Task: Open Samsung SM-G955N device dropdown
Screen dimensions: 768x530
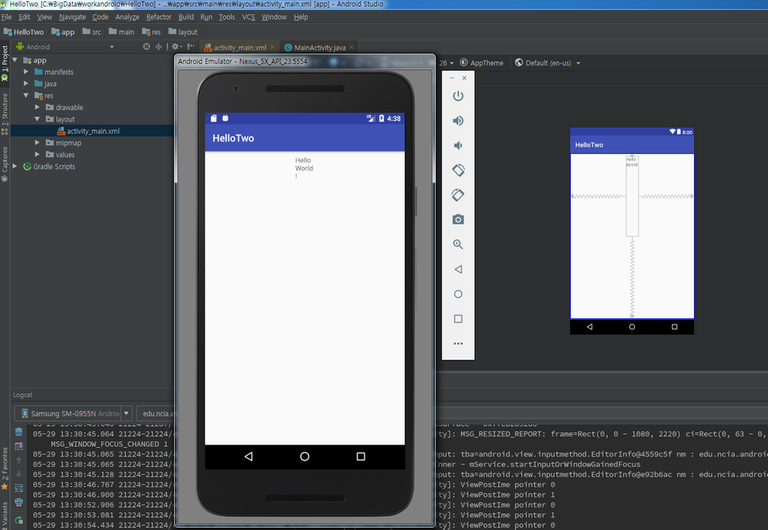Action: (x=73, y=413)
